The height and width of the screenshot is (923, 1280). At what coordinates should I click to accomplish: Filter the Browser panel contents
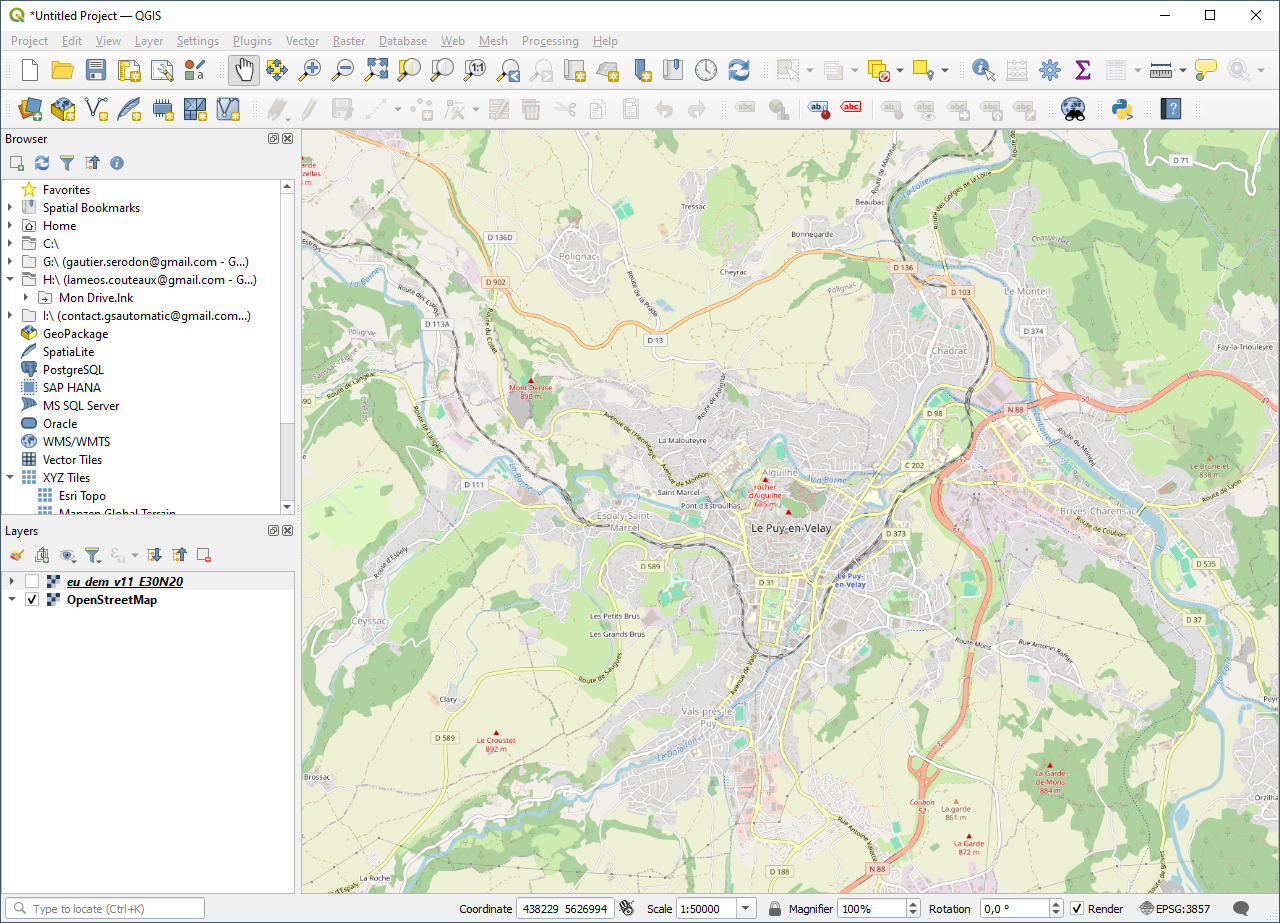(67, 162)
